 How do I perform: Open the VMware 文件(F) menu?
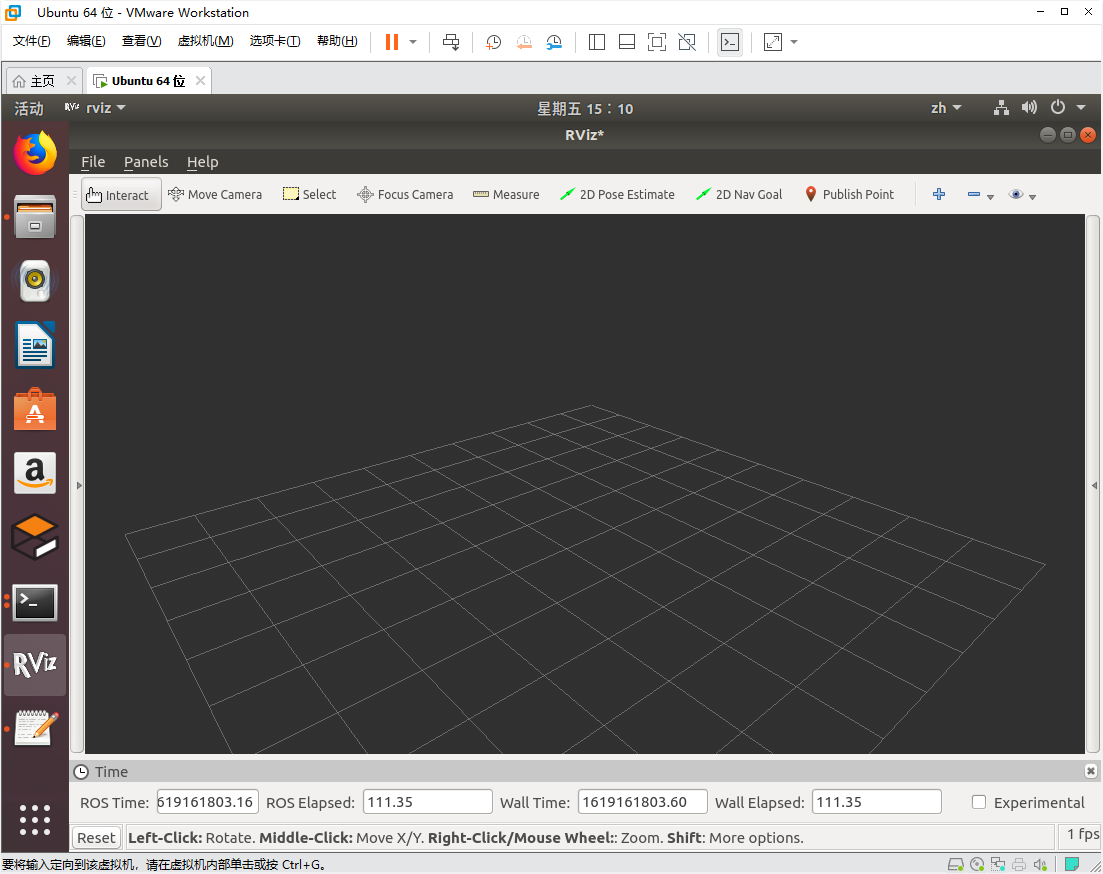[32, 41]
